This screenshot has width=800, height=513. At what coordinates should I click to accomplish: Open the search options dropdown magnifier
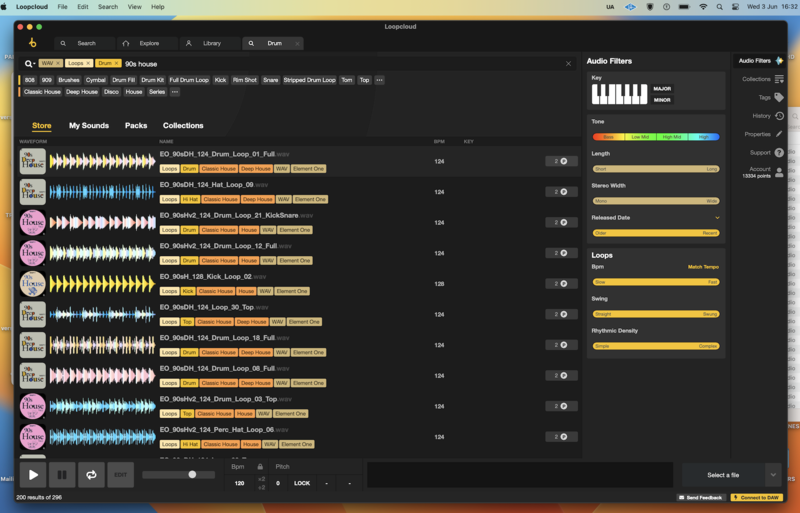point(29,64)
